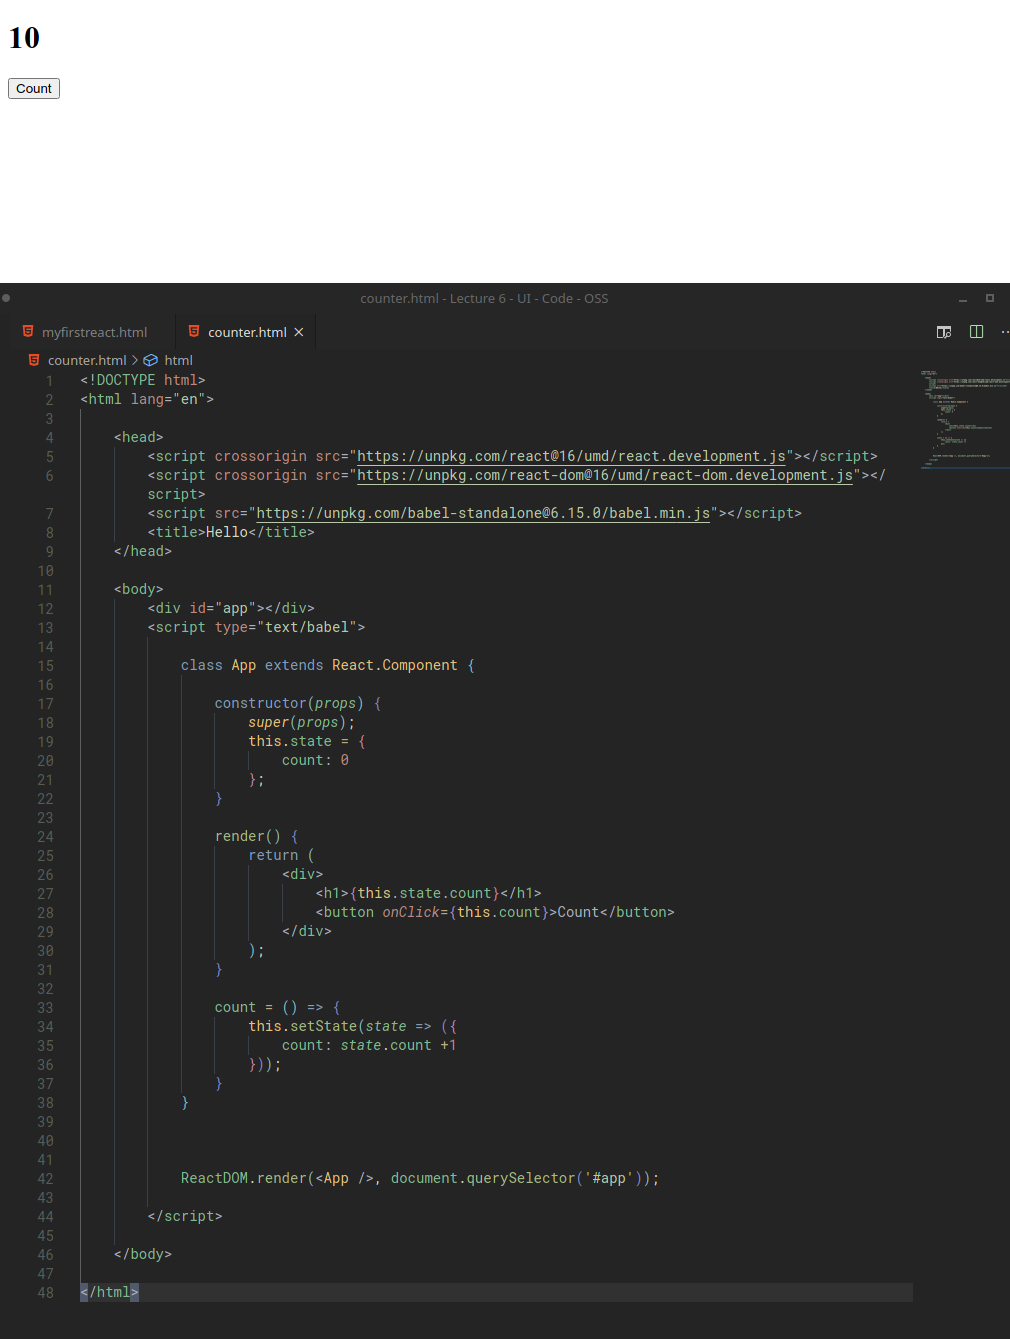Click the closing </html> tag line
This screenshot has width=1010, height=1339.
pos(109,1292)
